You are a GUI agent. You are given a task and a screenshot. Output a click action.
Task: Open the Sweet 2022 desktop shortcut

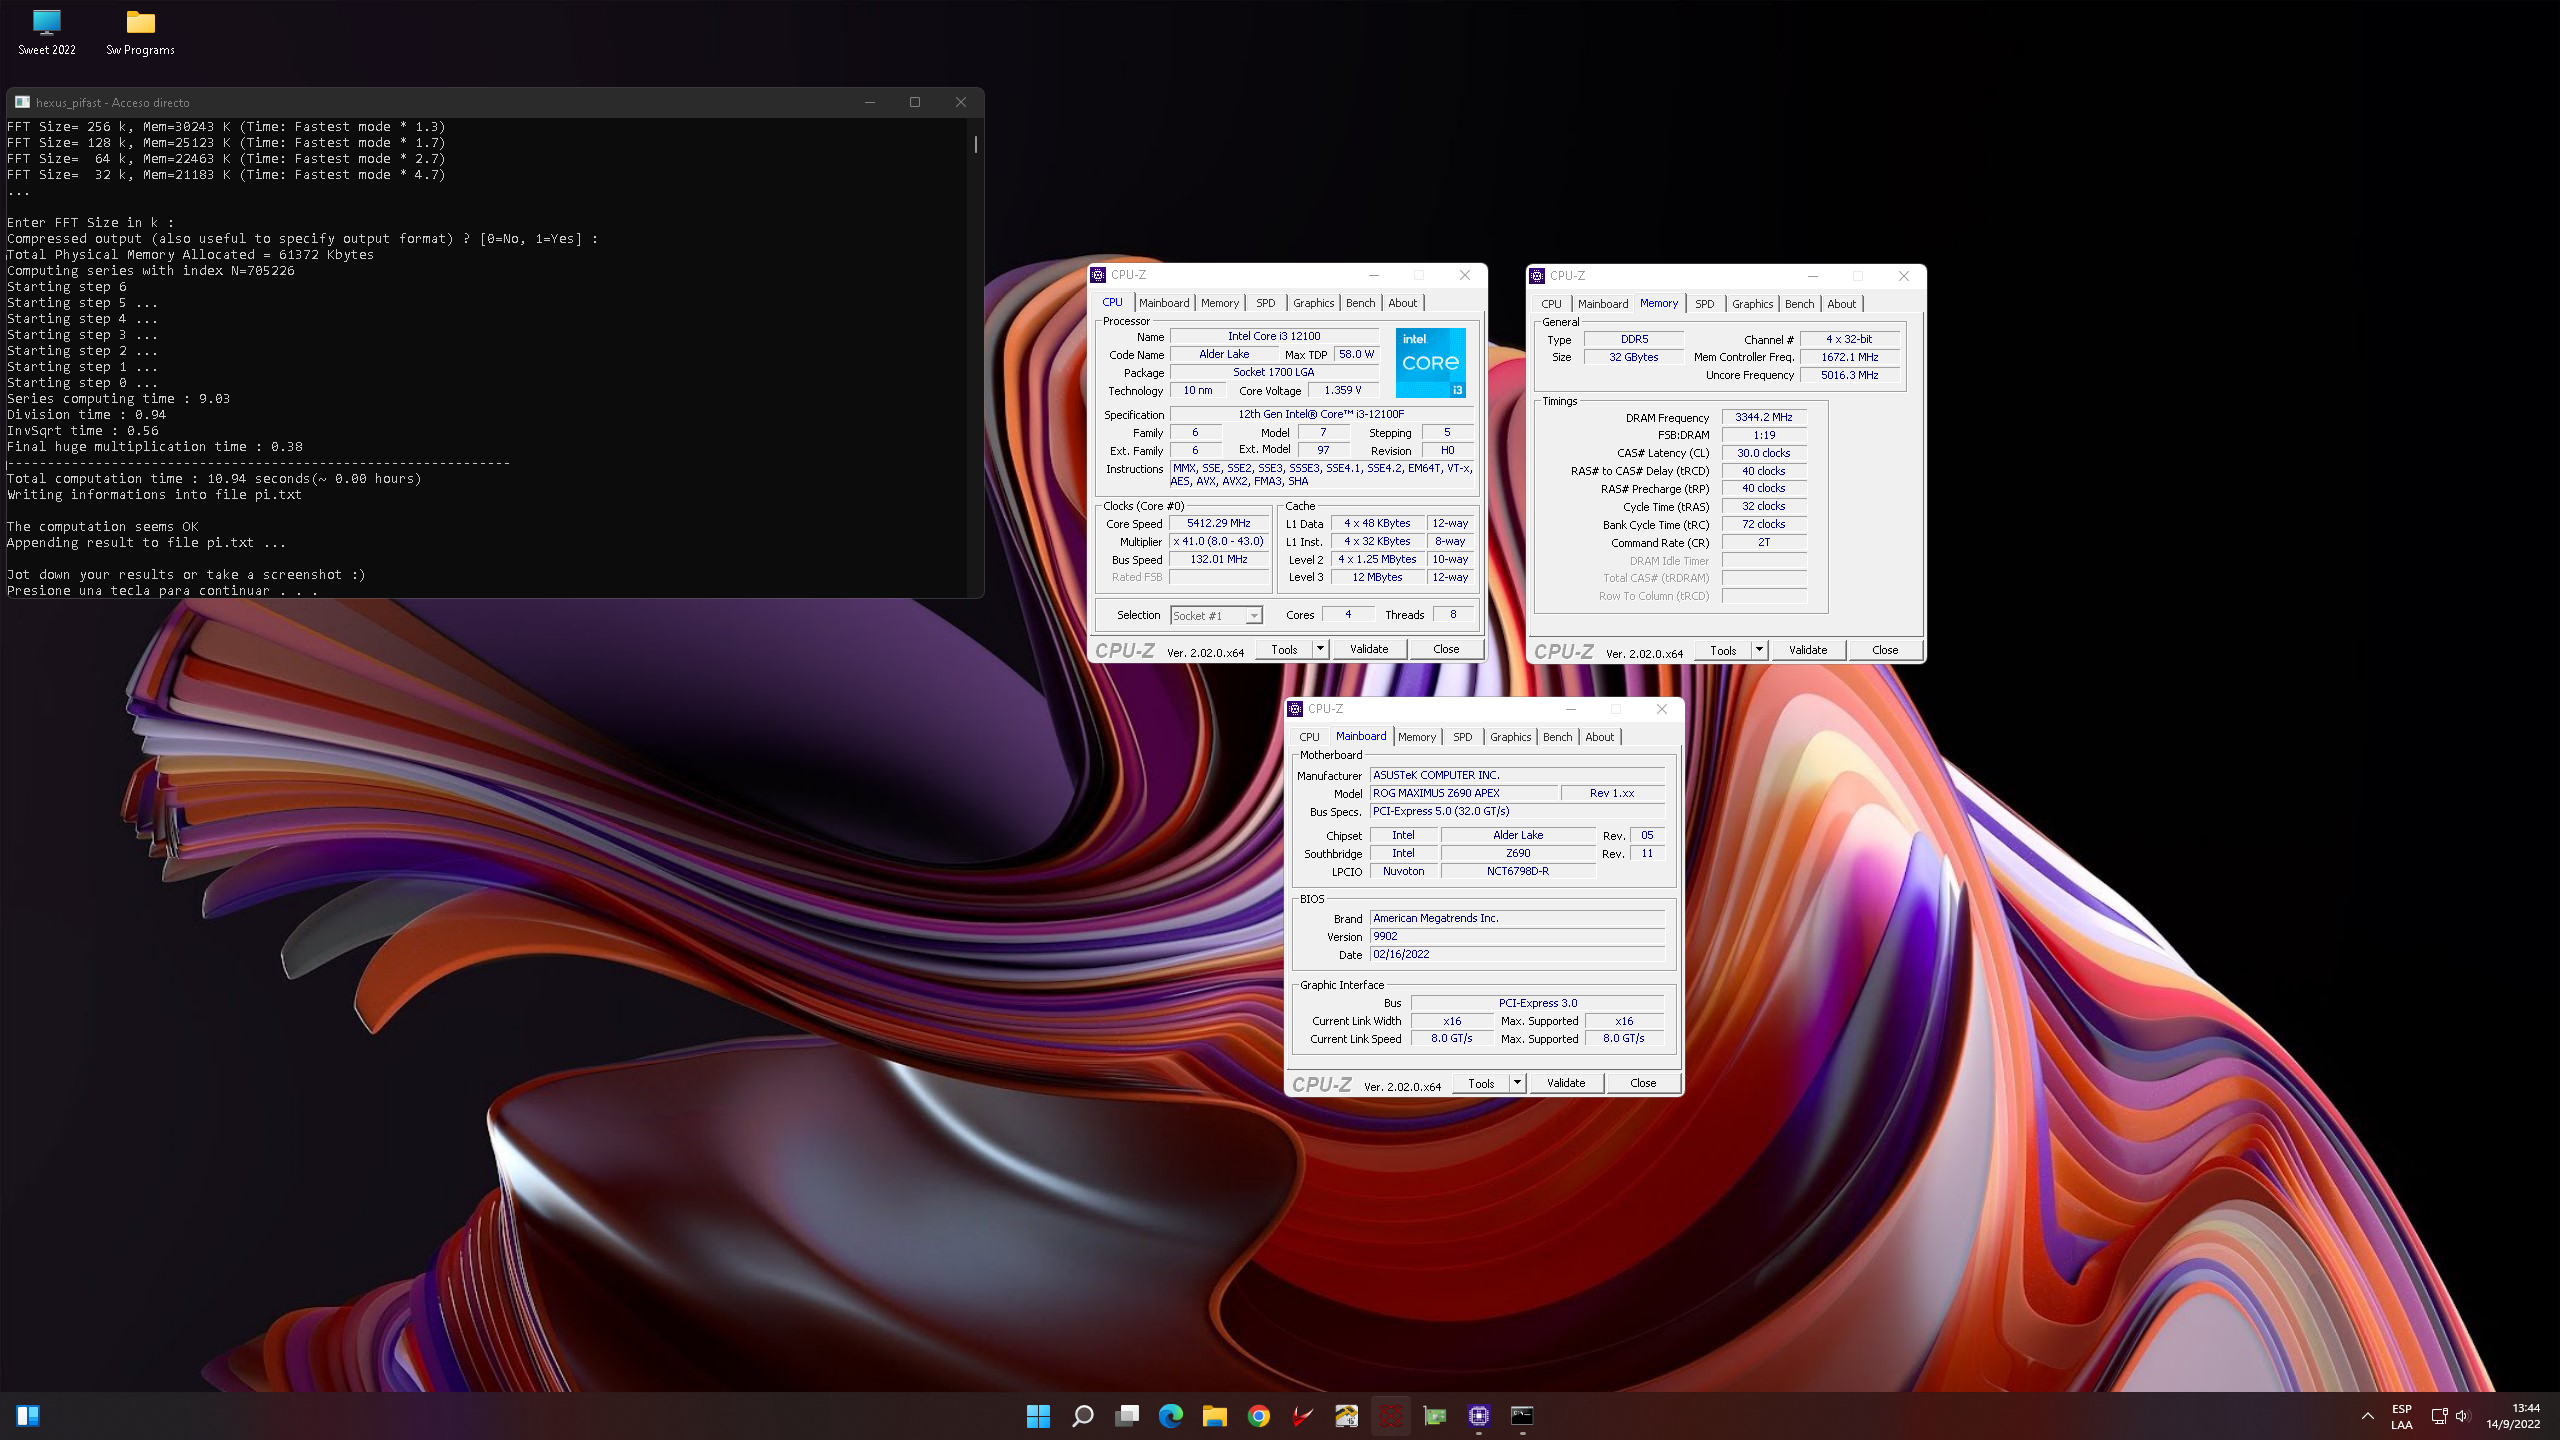(x=47, y=32)
